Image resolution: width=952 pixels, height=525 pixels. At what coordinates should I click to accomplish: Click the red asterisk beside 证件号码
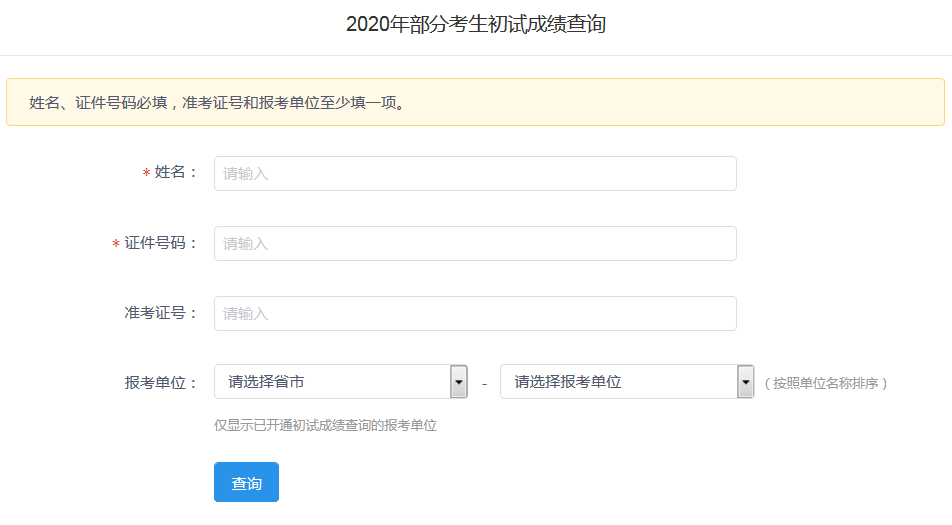(x=116, y=244)
